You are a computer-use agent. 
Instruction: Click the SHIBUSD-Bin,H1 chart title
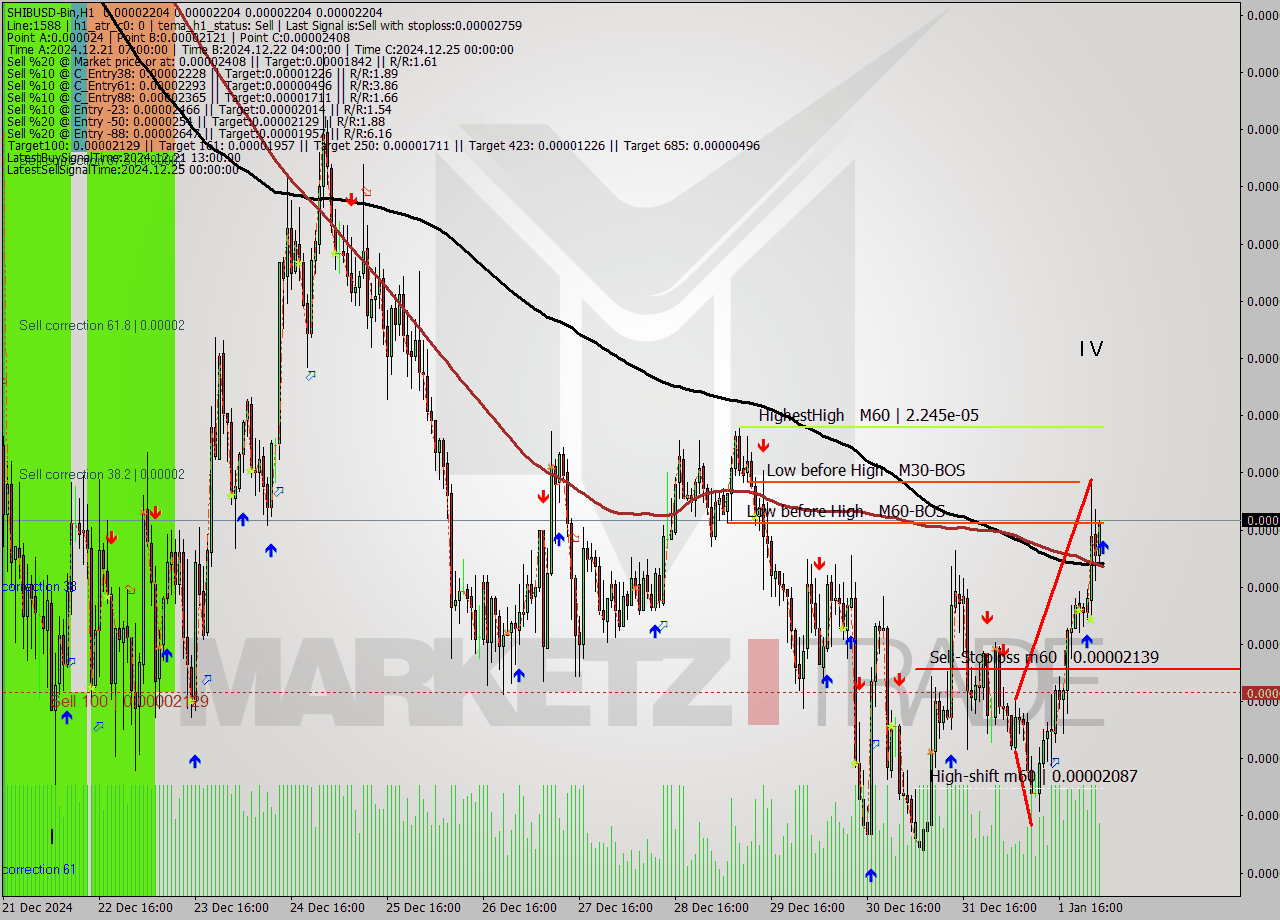coord(194,12)
